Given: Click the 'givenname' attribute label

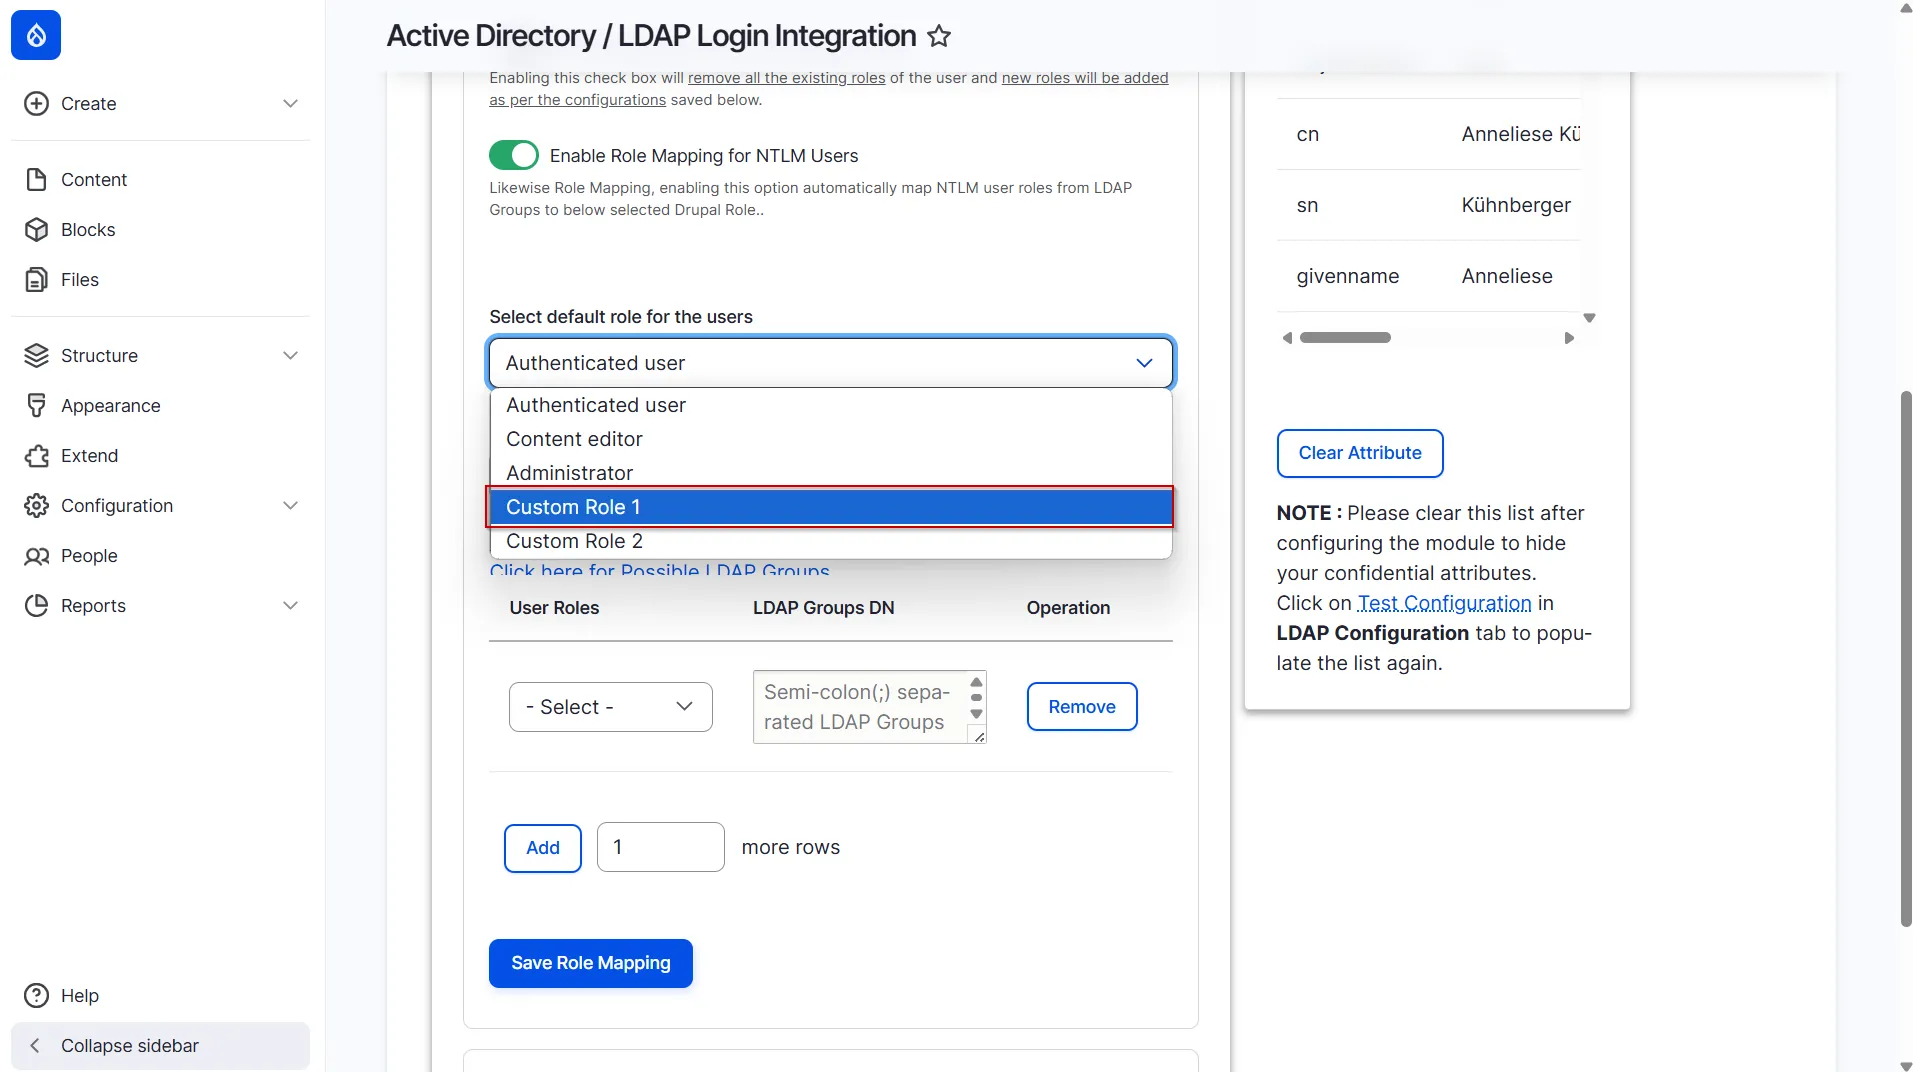Looking at the screenshot, I should [x=1348, y=276].
